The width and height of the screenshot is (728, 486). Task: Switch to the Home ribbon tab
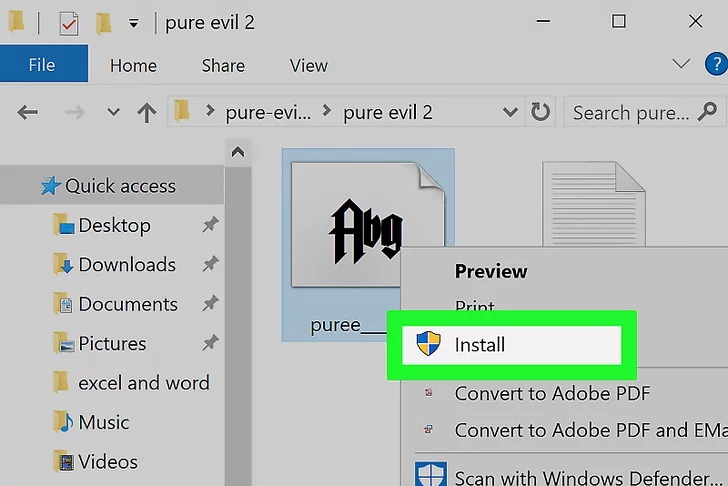(x=133, y=65)
